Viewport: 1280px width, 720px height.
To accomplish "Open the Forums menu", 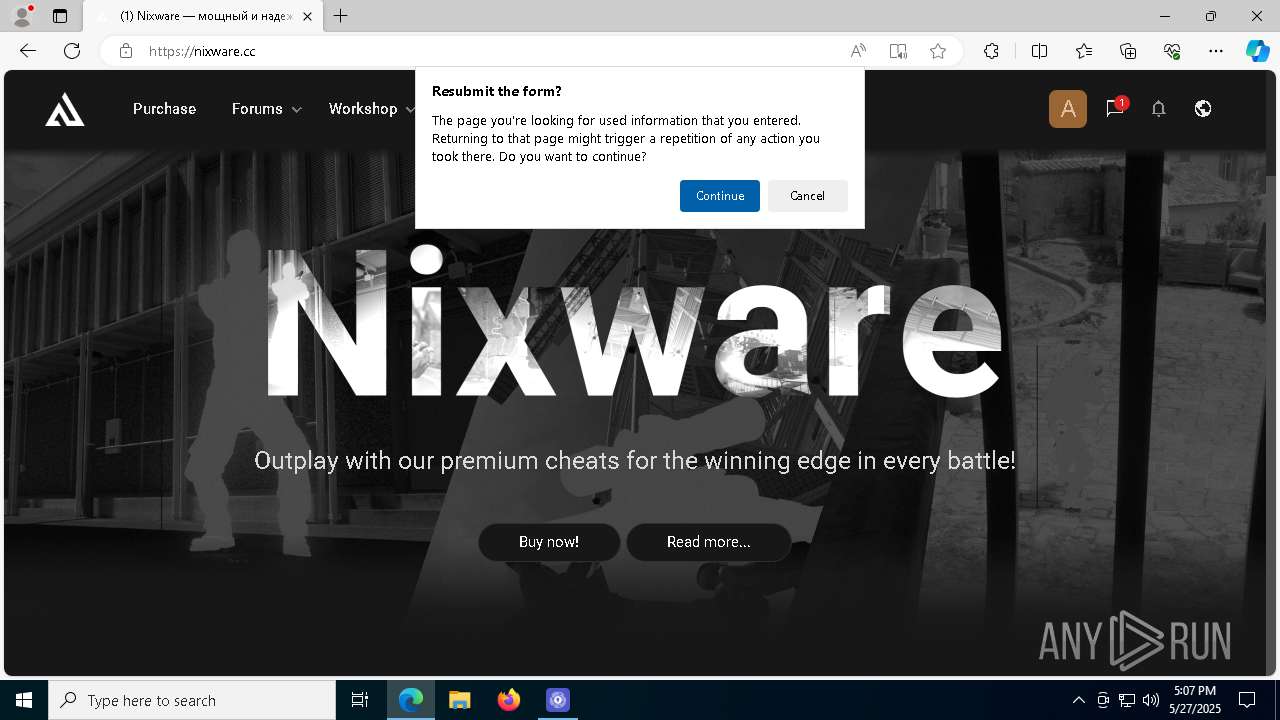I will [x=257, y=109].
